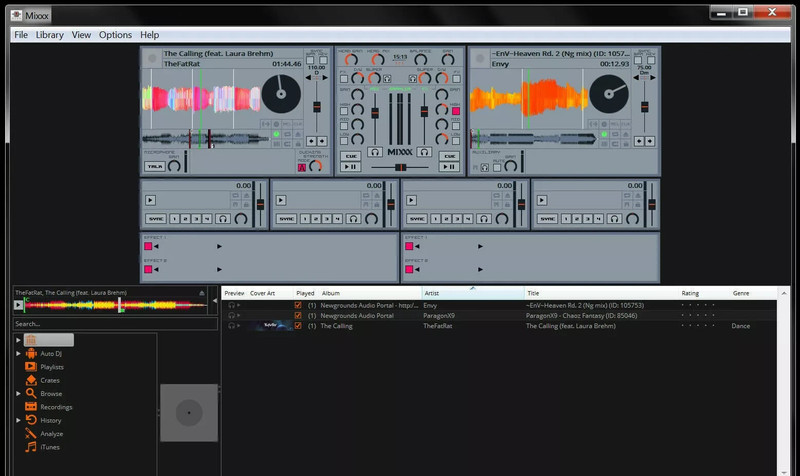Select previous effect for left Effect 2
Viewport: 800px width, 476px height.
156,269
